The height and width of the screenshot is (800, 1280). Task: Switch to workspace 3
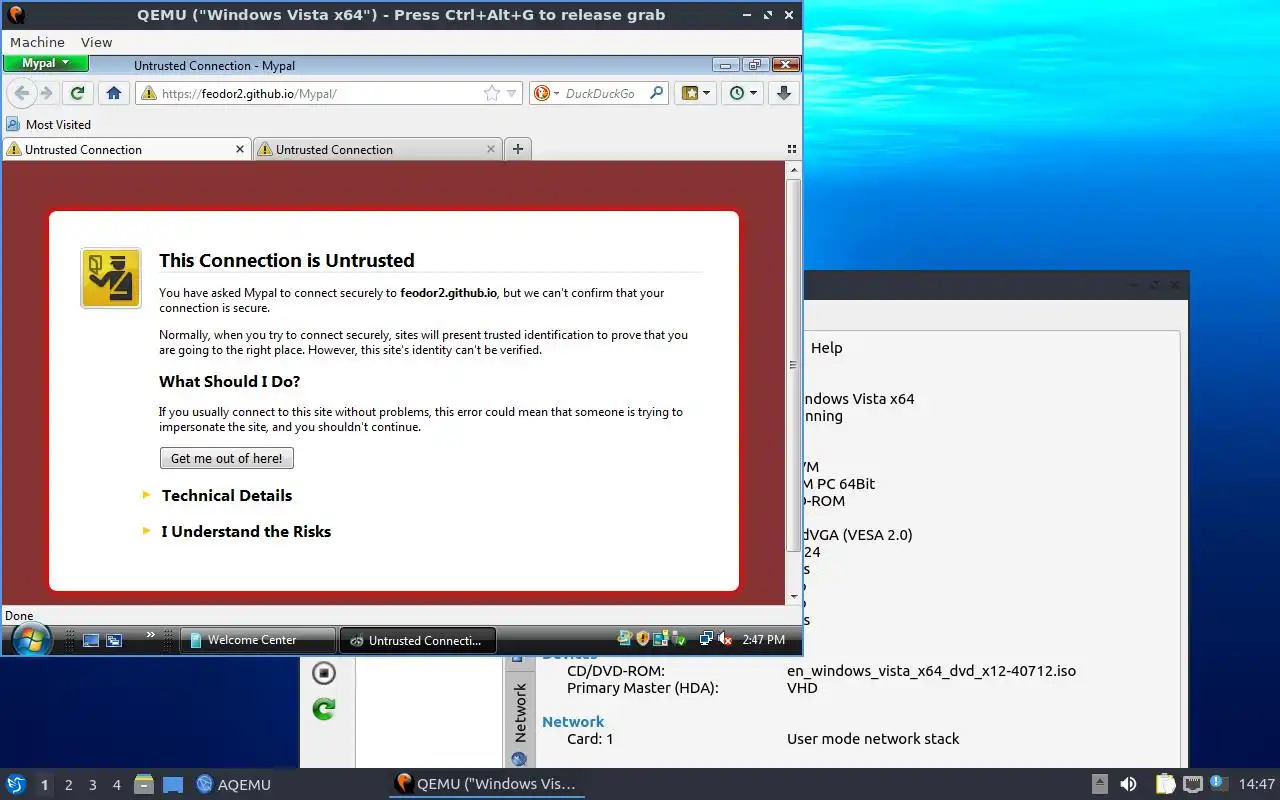[x=93, y=785]
